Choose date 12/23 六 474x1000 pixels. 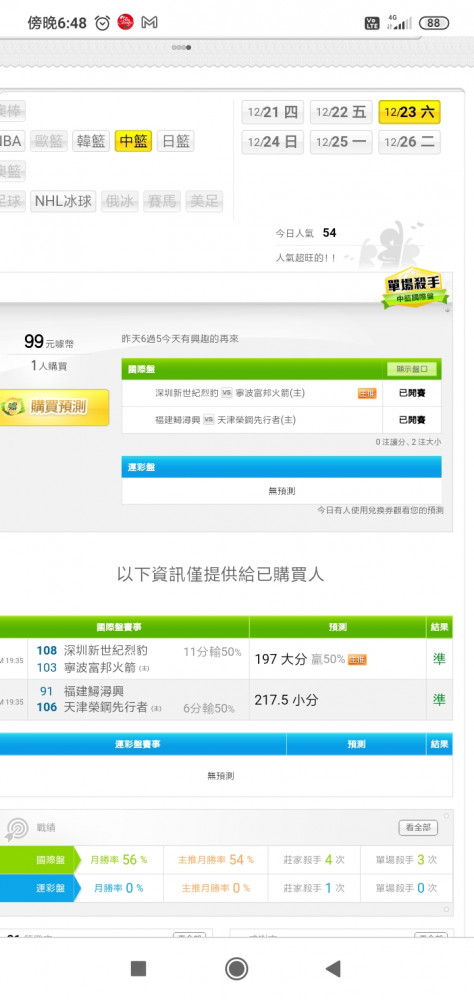pyautogui.click(x=409, y=112)
